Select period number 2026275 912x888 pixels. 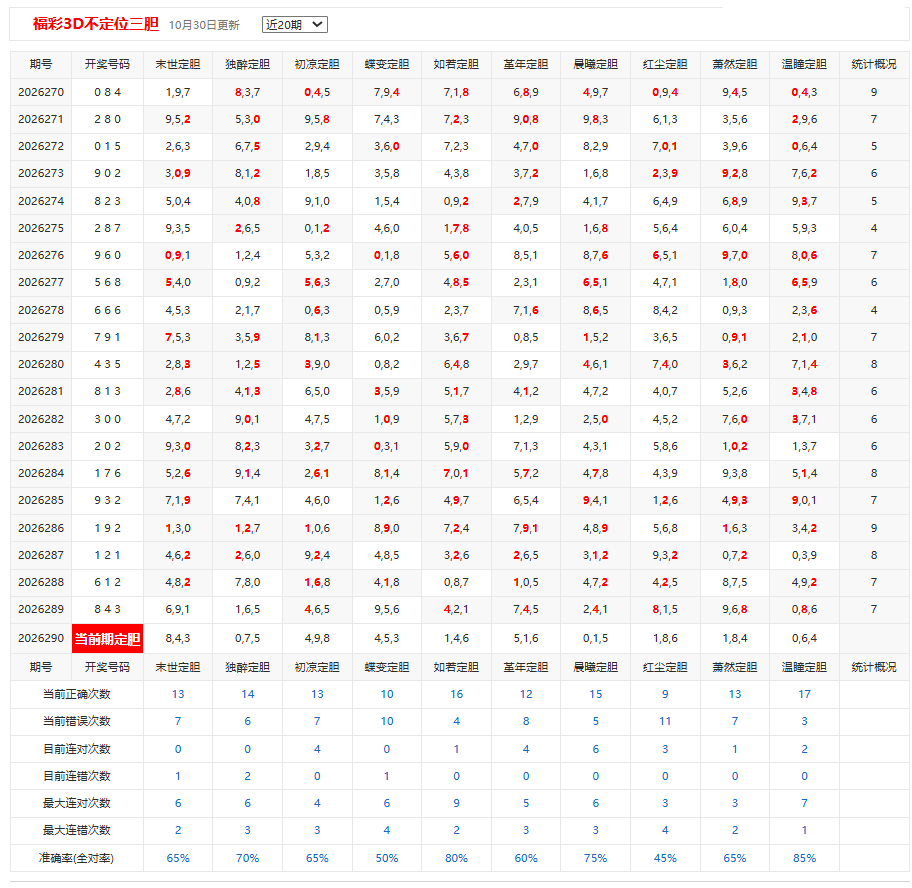click(41, 228)
